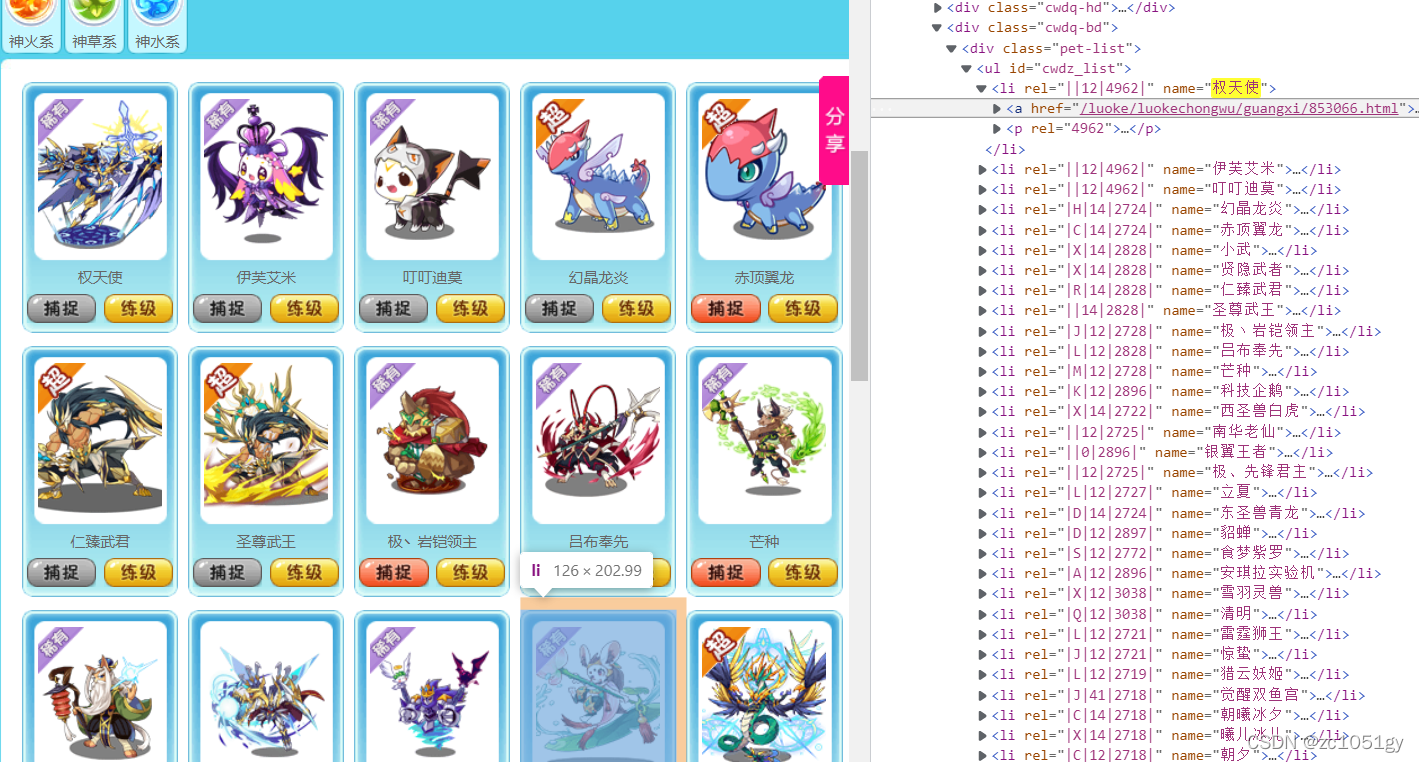1419x762 pixels.
Task: Open the 权天使 pet thumbnail
Action: pyautogui.click(x=100, y=176)
